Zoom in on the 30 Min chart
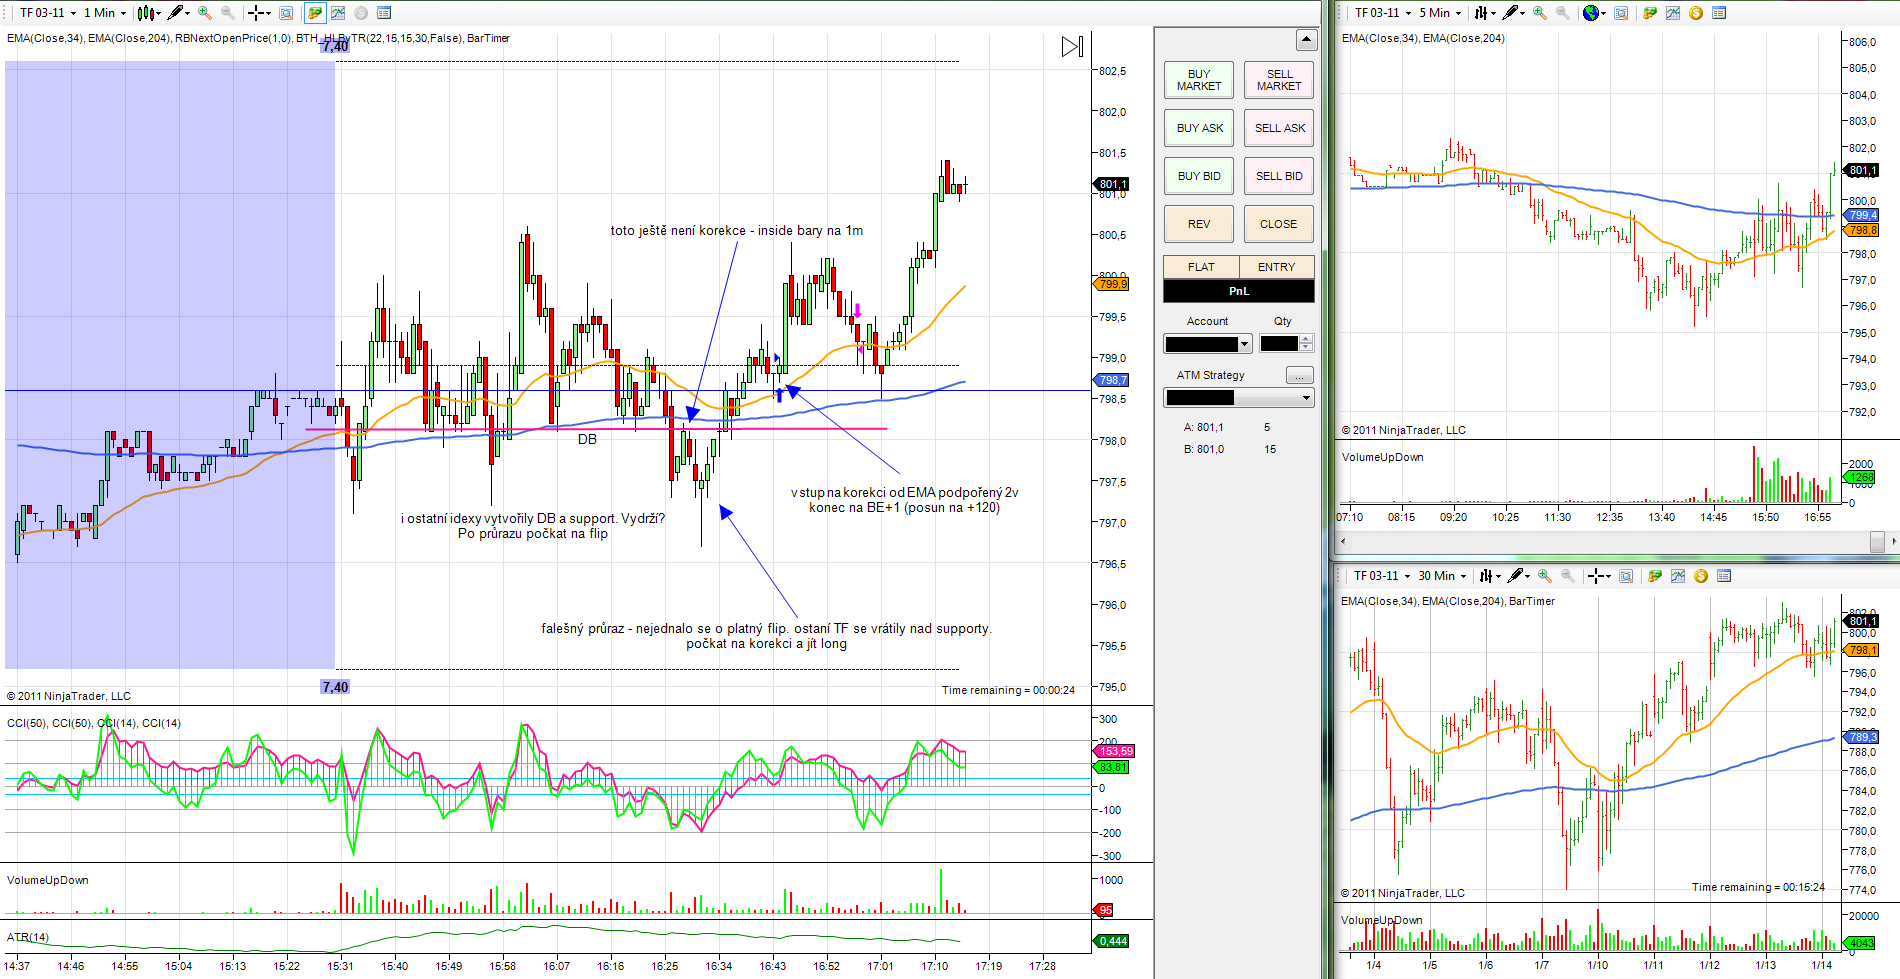 tap(1545, 576)
